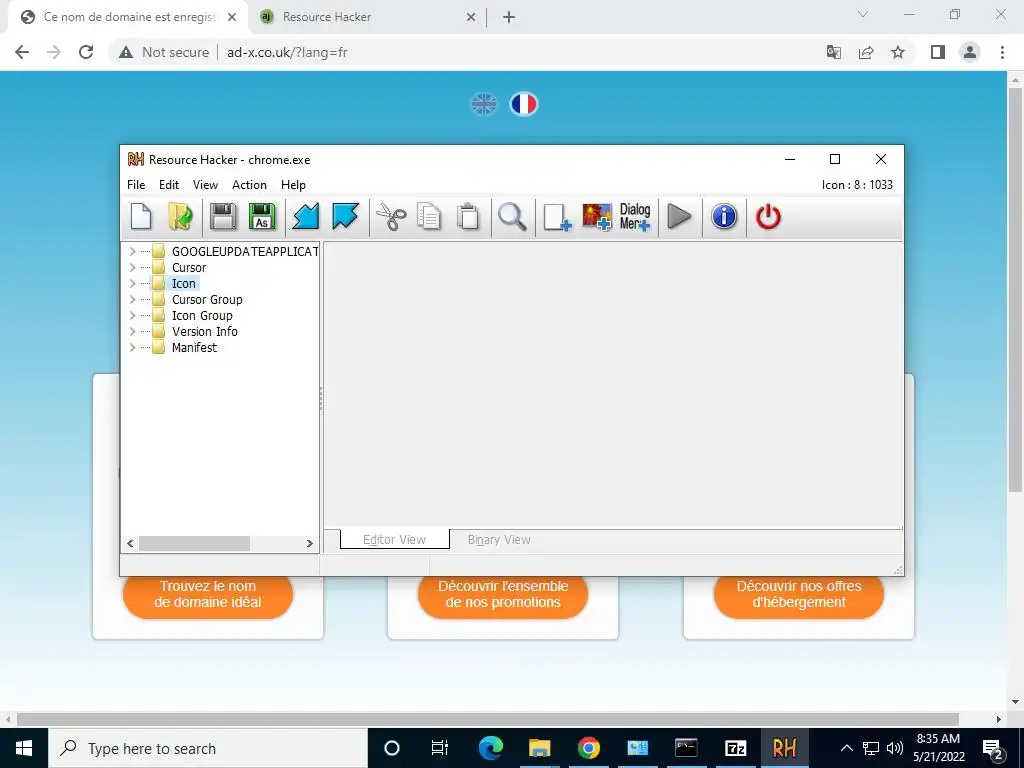The width and height of the screenshot is (1024, 768).
Task: Reload the page in Chrome
Action: click(x=86, y=52)
